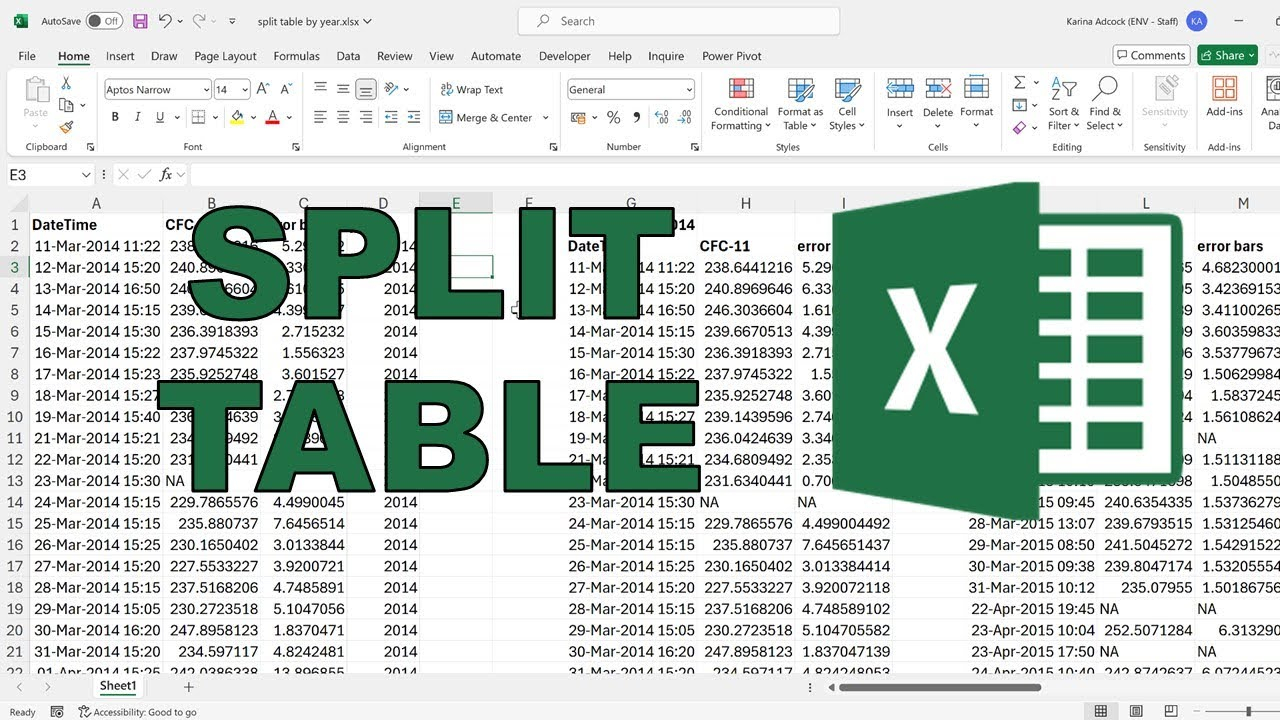Viewport: 1280px width, 720px height.
Task: Toggle Underline formatting
Action: point(159,117)
